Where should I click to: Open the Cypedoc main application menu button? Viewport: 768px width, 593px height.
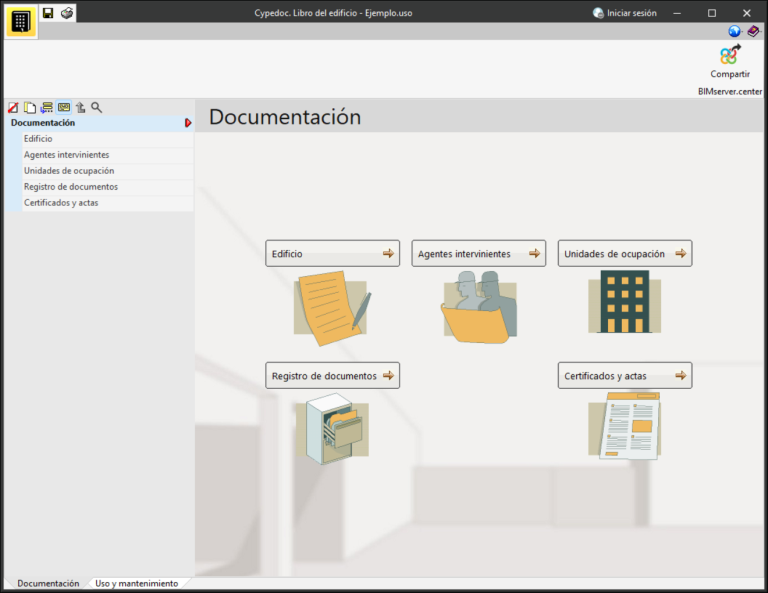tap(21, 22)
